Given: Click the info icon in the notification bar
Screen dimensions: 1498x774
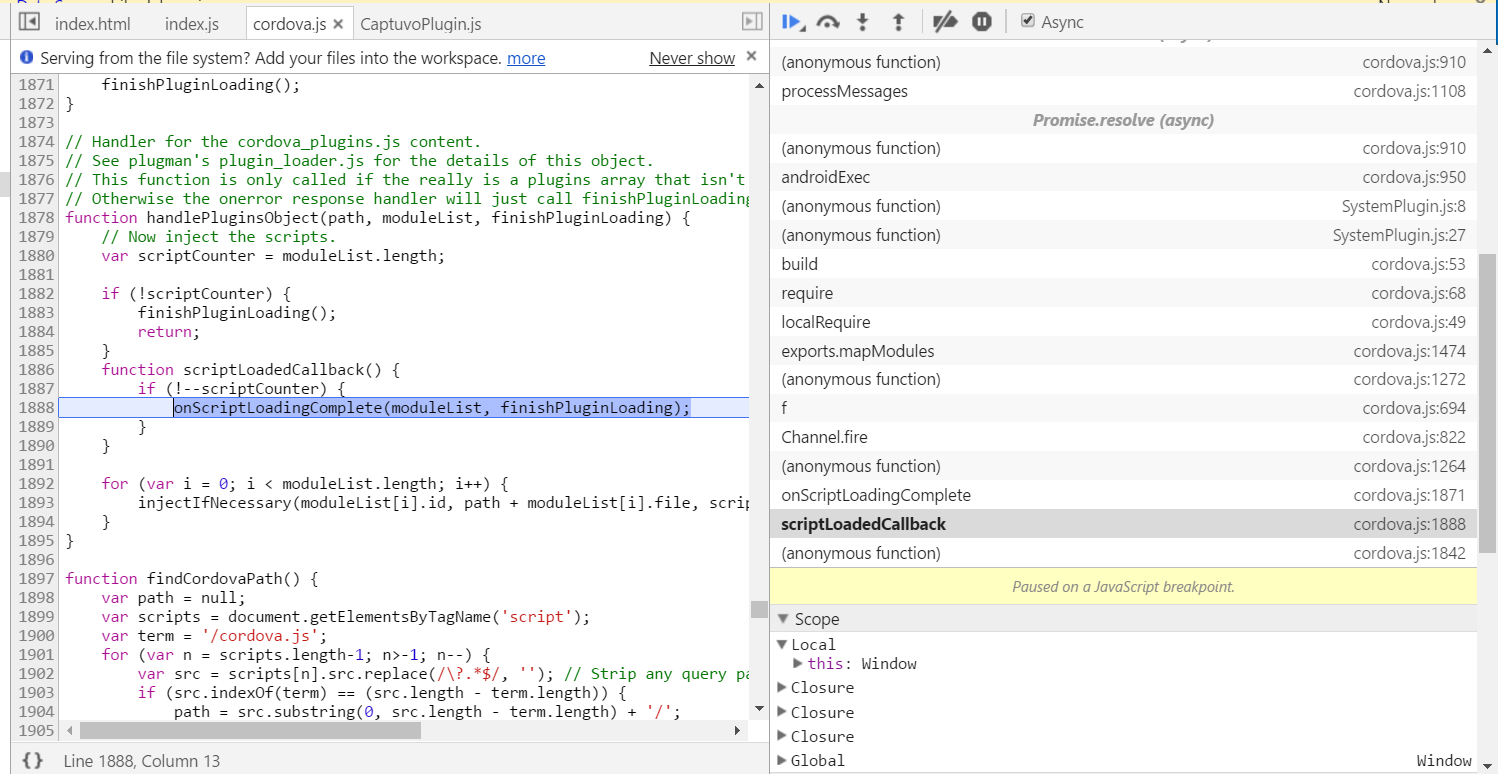Looking at the screenshot, I should pyautogui.click(x=27, y=58).
